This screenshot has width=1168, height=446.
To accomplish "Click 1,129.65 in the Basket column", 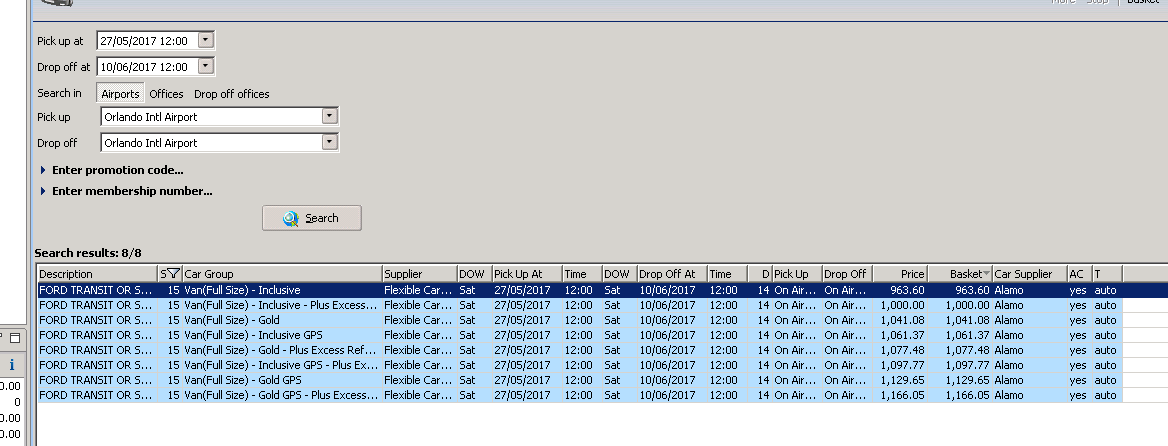I will tap(968, 380).
